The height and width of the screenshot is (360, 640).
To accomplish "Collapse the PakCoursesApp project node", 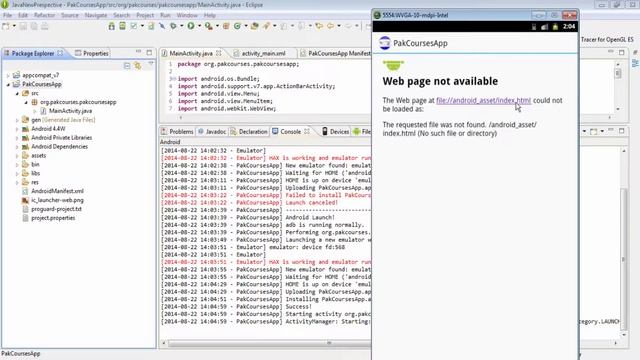I will click(8, 84).
